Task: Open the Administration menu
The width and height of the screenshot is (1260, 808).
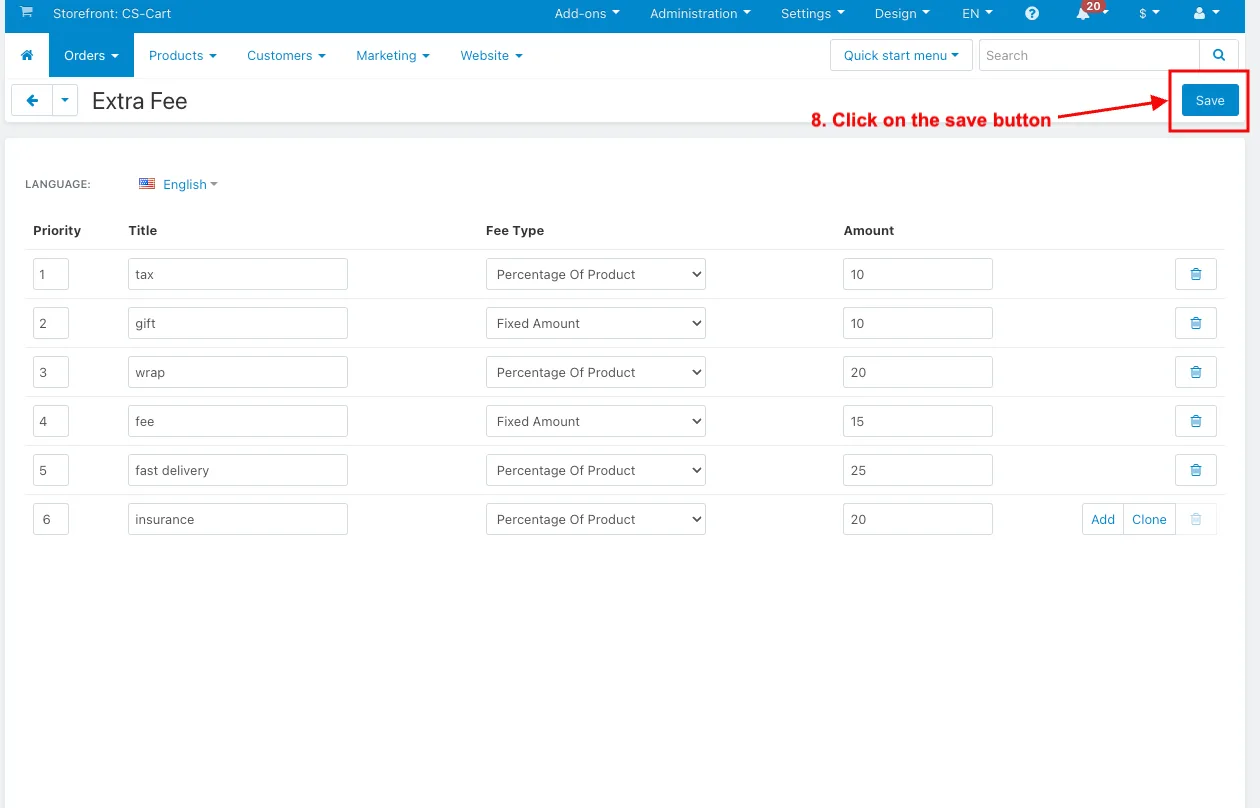Action: coord(700,13)
